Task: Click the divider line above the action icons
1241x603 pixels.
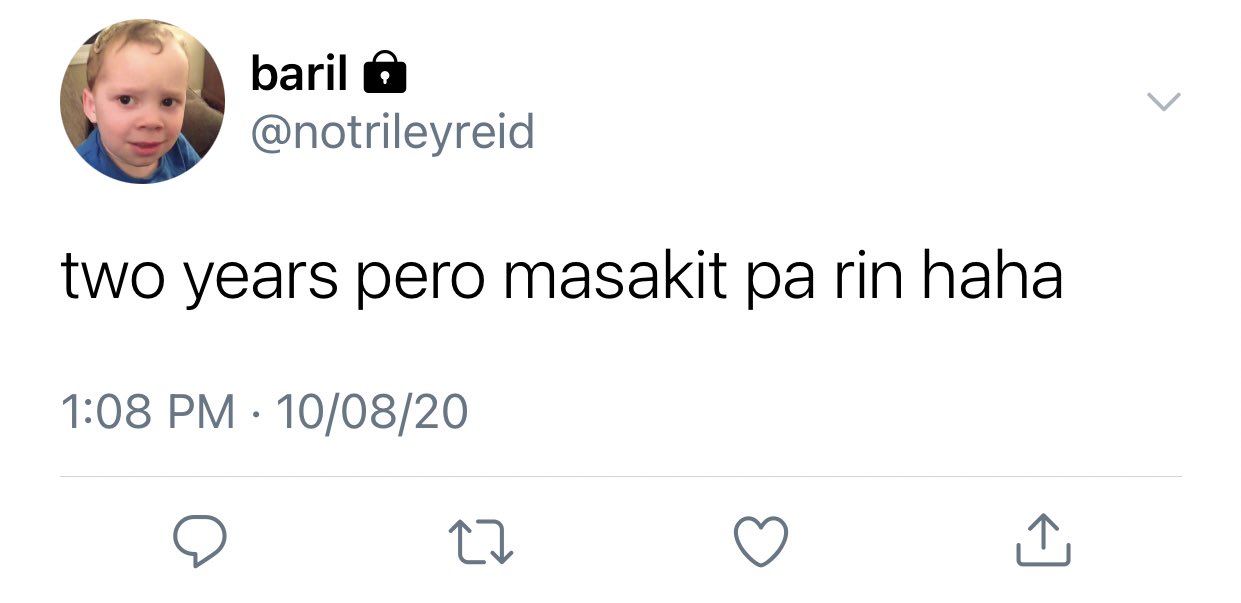Action: point(620,477)
